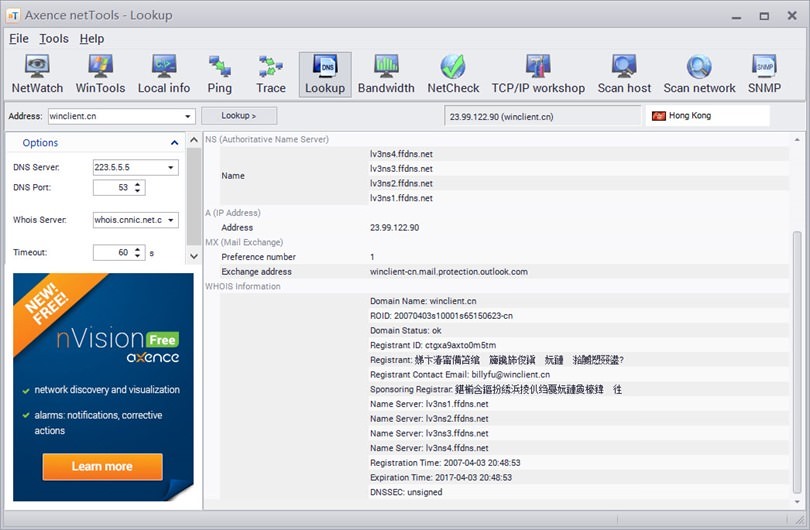Click the Lookup > button
The height and width of the screenshot is (530, 810).
tap(239, 116)
